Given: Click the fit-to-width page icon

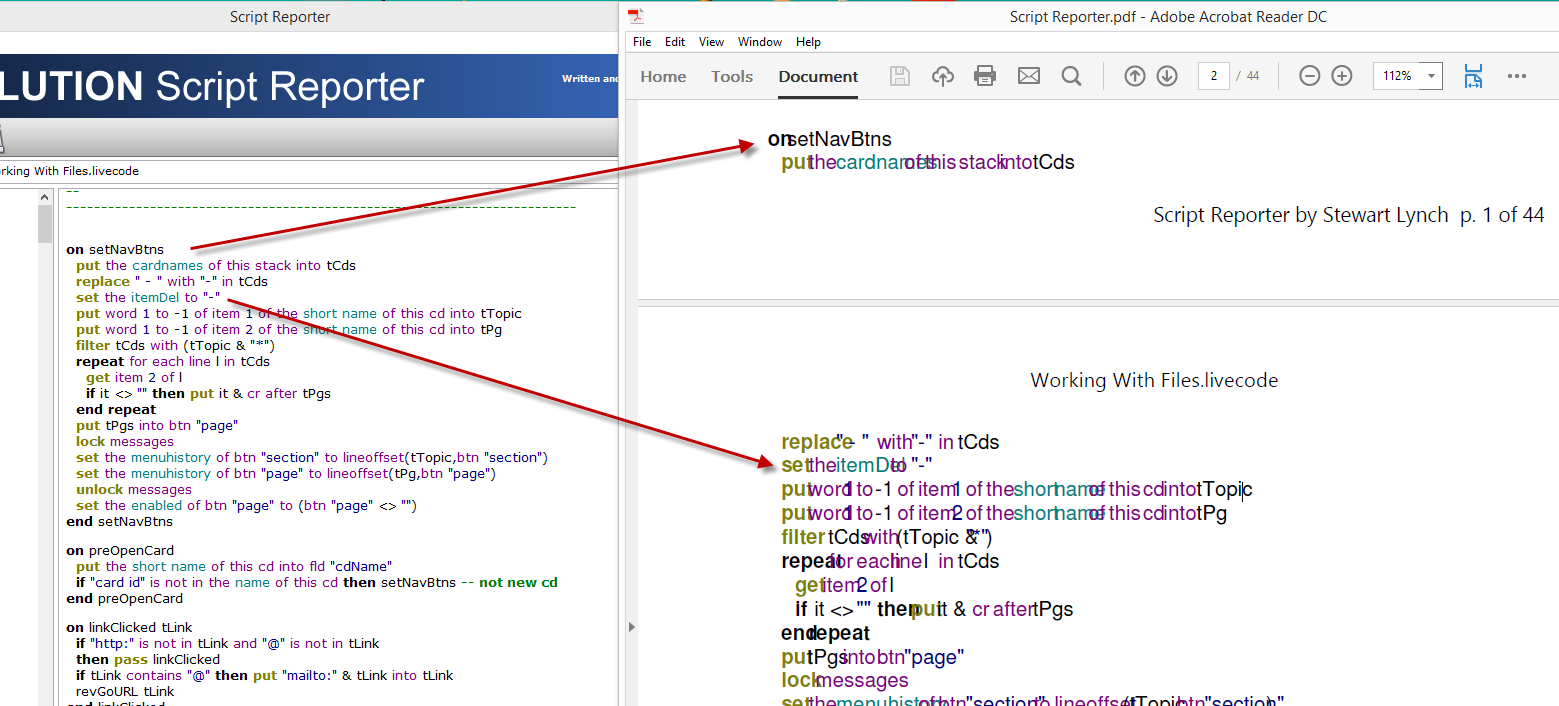Looking at the screenshot, I should pos(1472,76).
